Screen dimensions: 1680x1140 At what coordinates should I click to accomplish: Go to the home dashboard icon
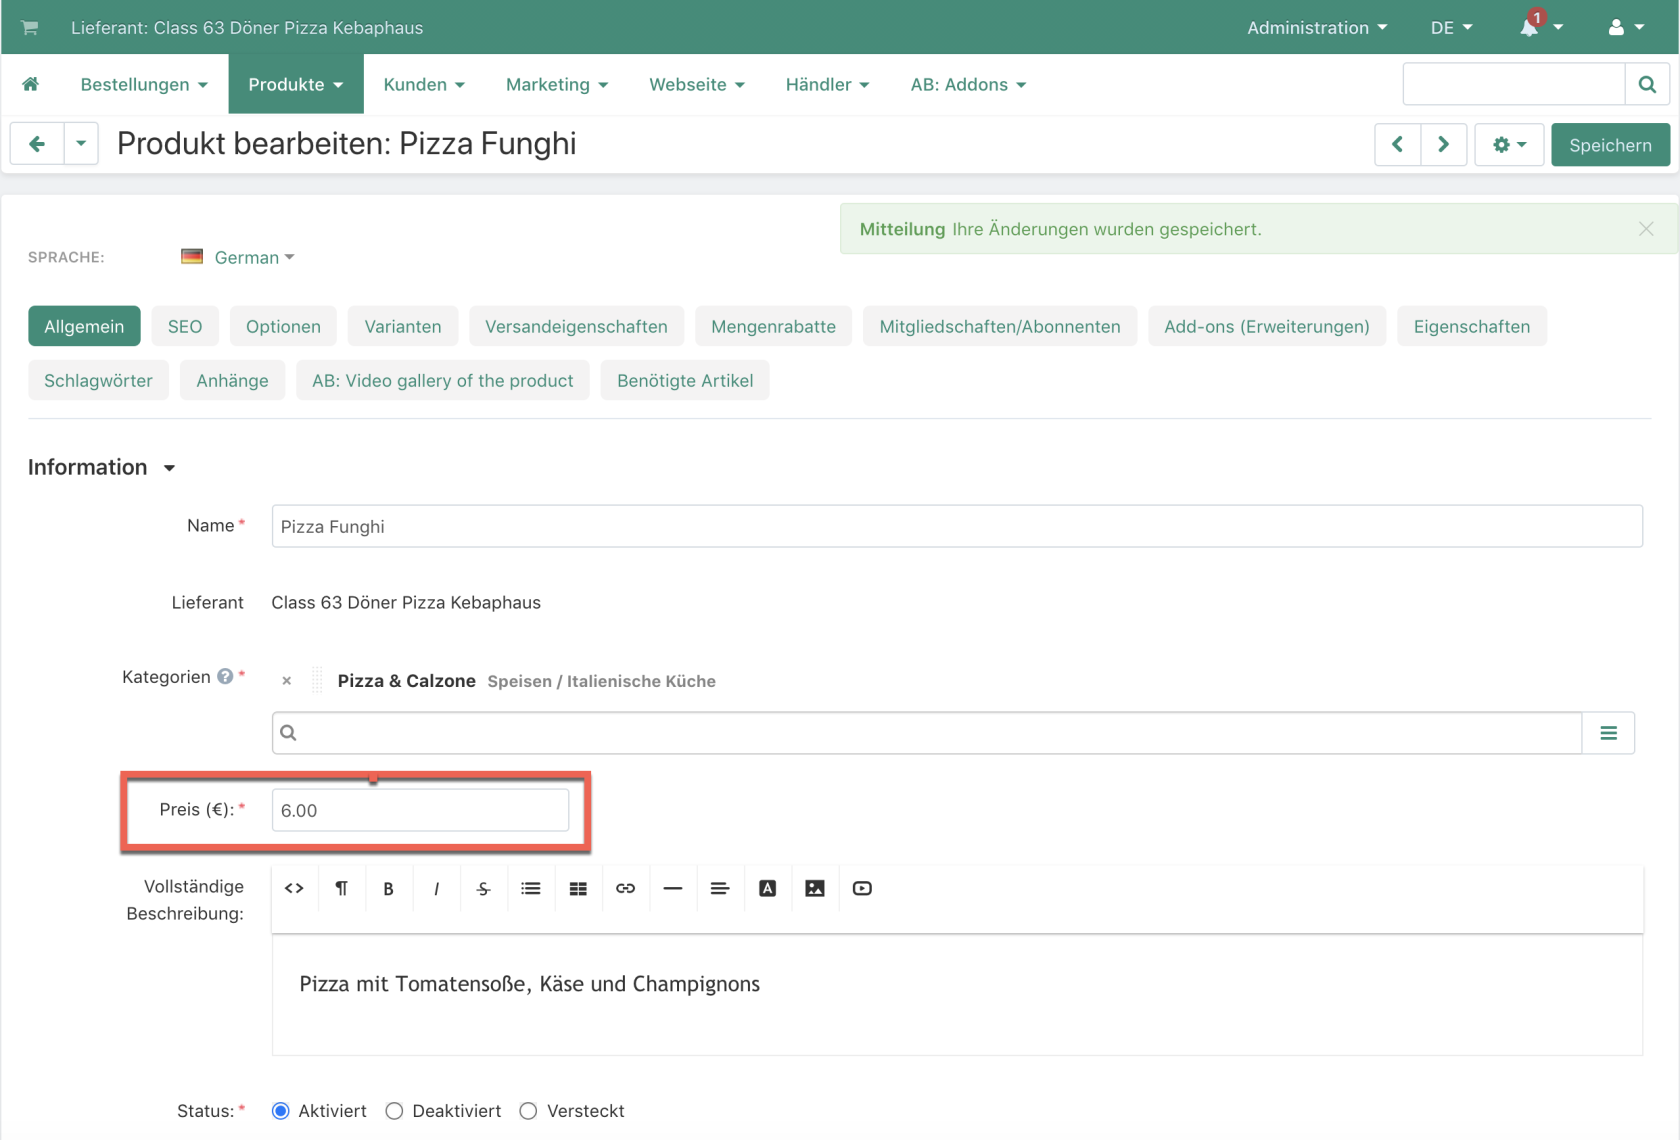pos(31,84)
